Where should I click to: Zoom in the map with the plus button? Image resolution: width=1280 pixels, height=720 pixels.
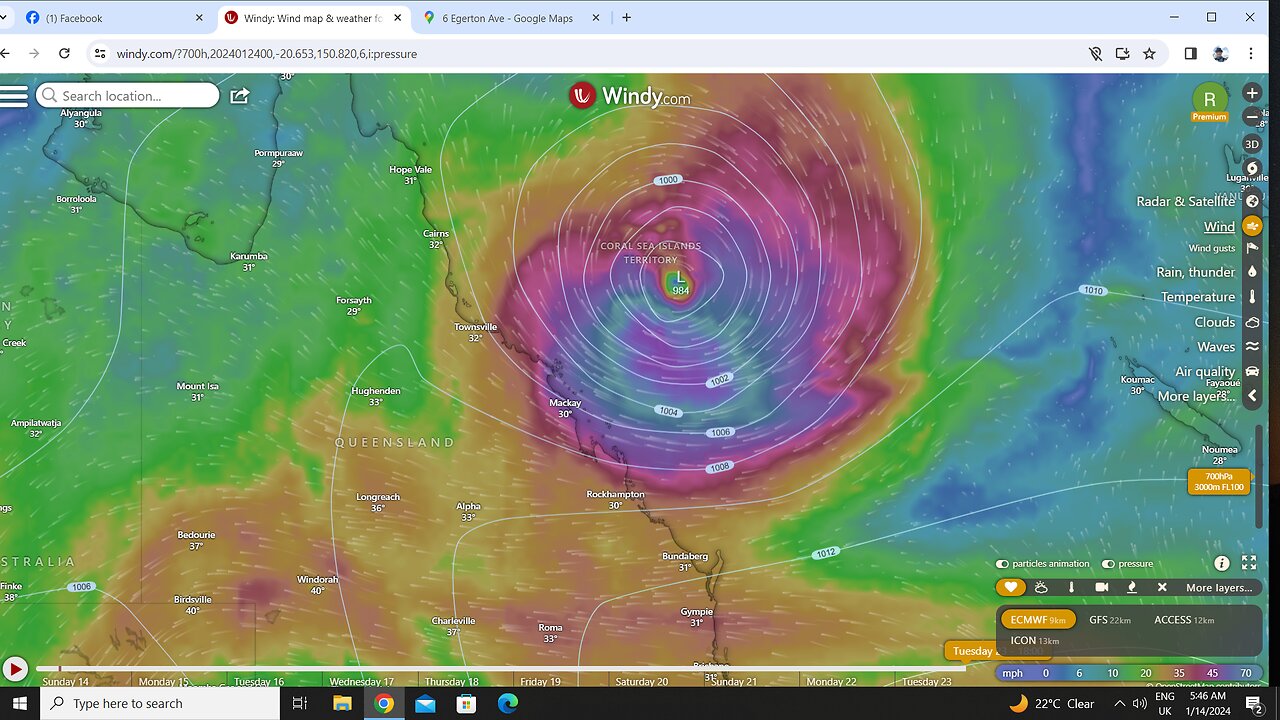1252,93
